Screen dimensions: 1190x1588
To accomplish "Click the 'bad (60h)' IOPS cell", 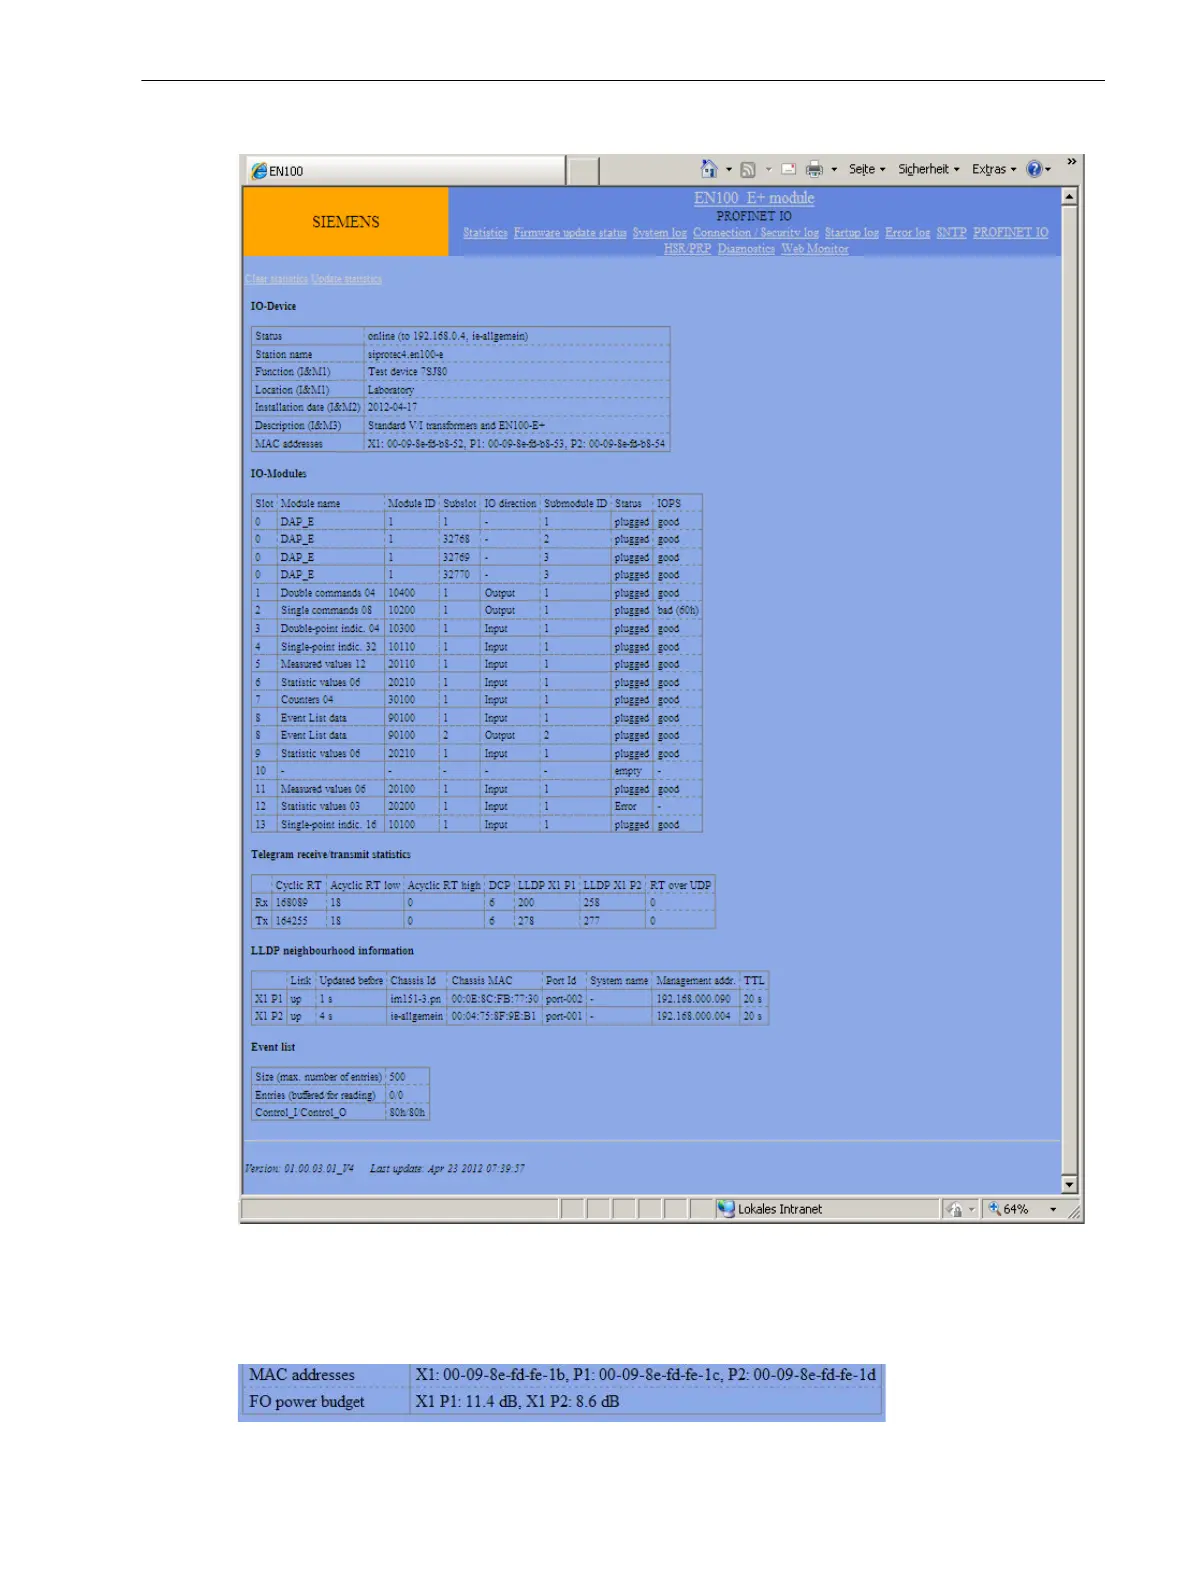I will (x=678, y=610).
